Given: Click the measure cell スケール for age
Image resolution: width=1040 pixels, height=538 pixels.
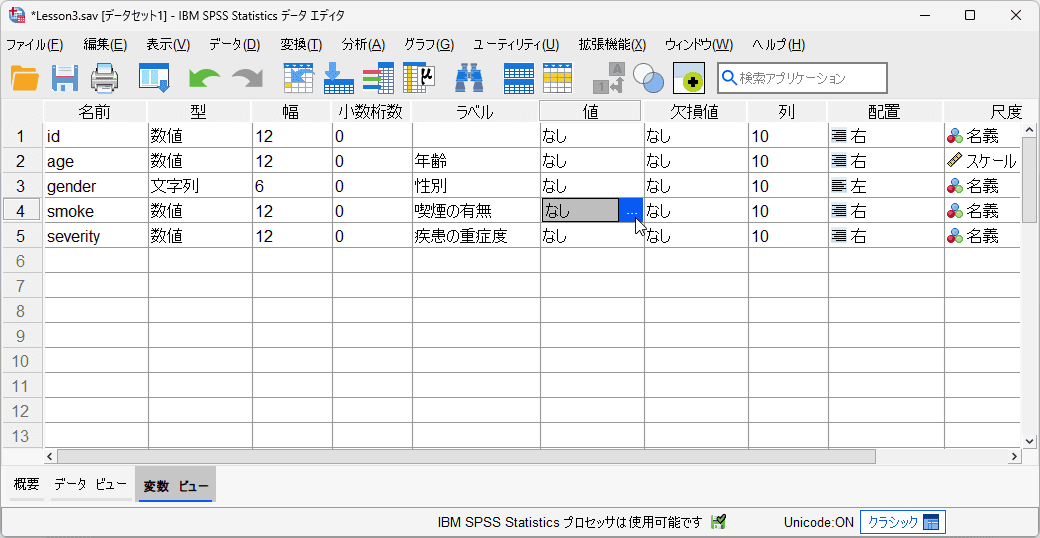Looking at the screenshot, I should point(982,161).
